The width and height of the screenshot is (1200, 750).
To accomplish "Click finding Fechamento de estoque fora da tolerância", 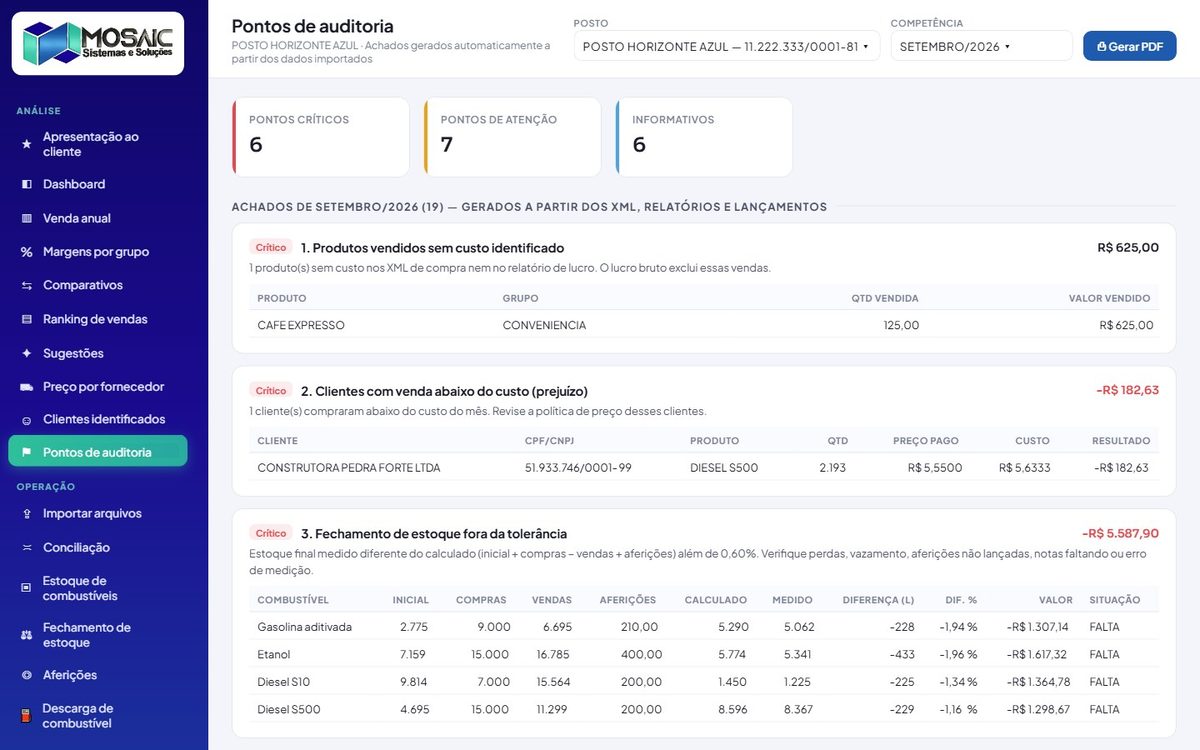I will tap(434, 534).
